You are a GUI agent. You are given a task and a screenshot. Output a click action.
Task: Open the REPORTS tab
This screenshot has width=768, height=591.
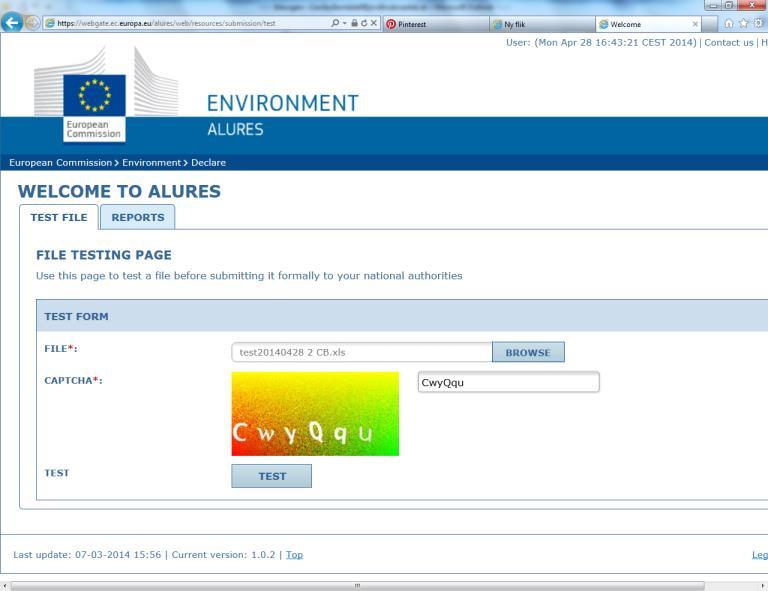coord(138,217)
